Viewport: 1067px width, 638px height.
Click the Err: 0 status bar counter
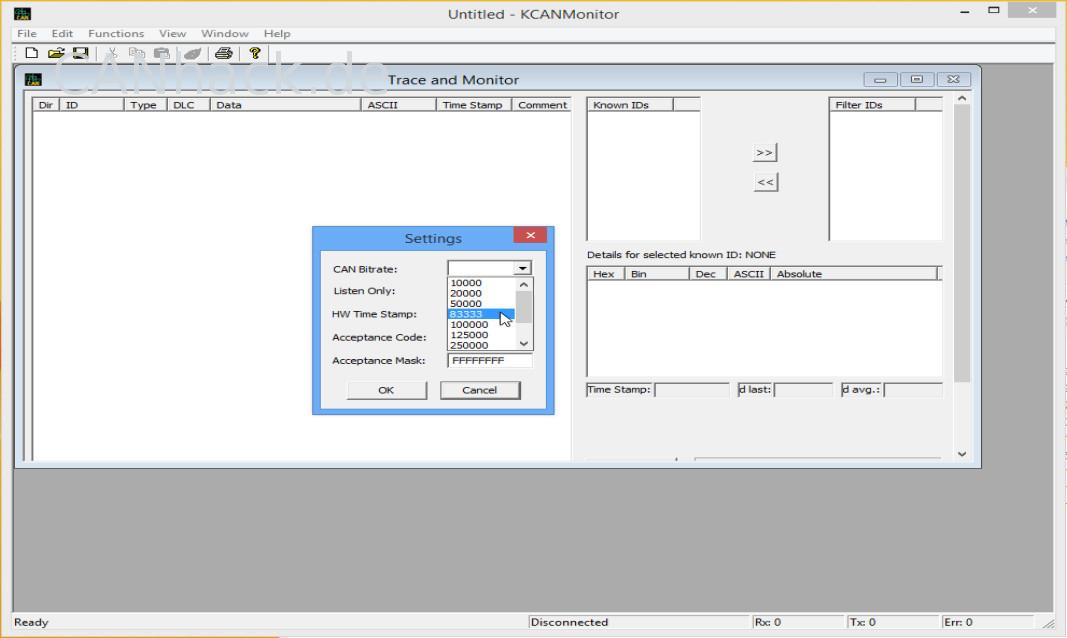pyautogui.click(x=987, y=622)
